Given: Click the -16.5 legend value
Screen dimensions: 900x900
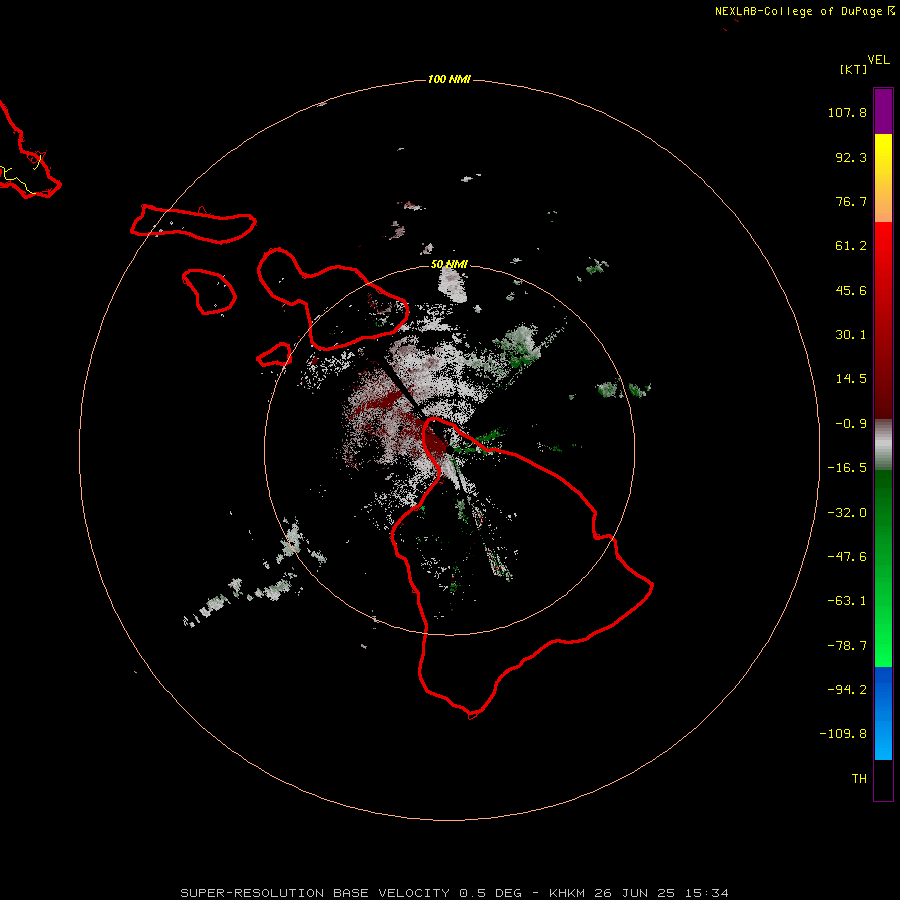Looking at the screenshot, I should click(x=847, y=468).
